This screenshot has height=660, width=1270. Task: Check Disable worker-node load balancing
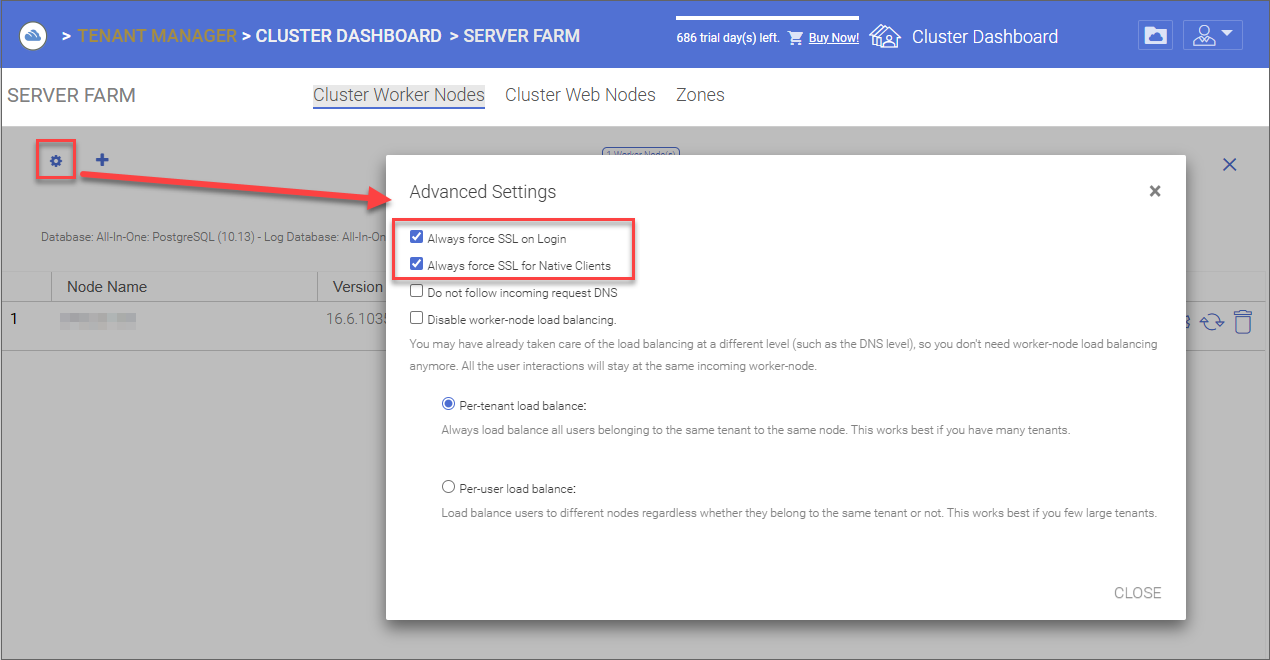coord(417,319)
